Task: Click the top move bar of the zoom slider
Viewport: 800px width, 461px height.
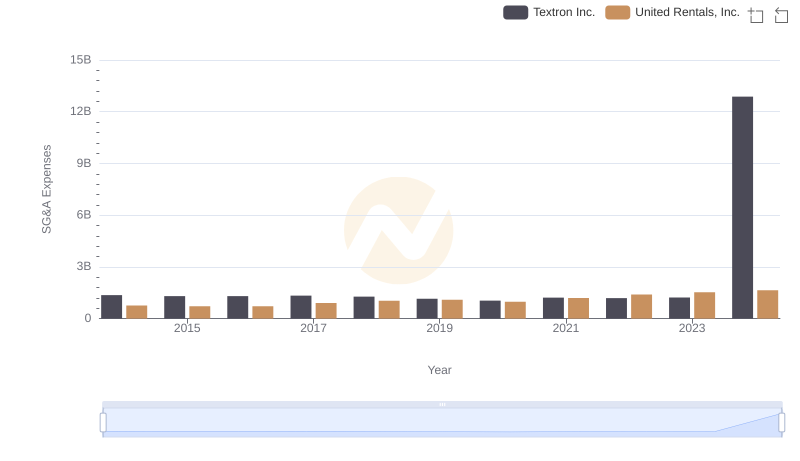Action: click(x=442, y=404)
